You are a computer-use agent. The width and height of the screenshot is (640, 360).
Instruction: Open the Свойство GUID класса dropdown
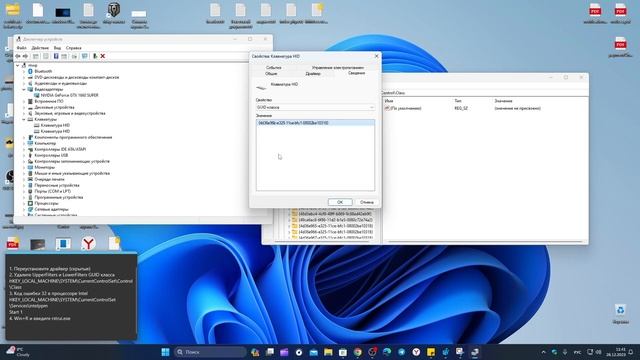click(x=315, y=107)
